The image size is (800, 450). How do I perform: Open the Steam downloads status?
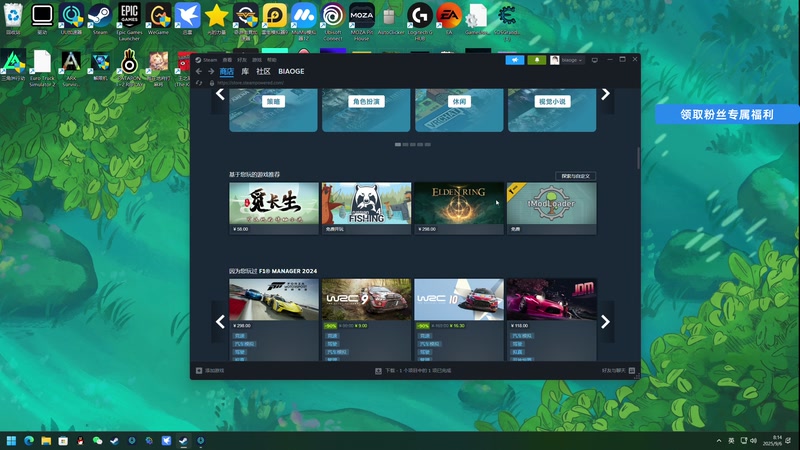click(413, 371)
